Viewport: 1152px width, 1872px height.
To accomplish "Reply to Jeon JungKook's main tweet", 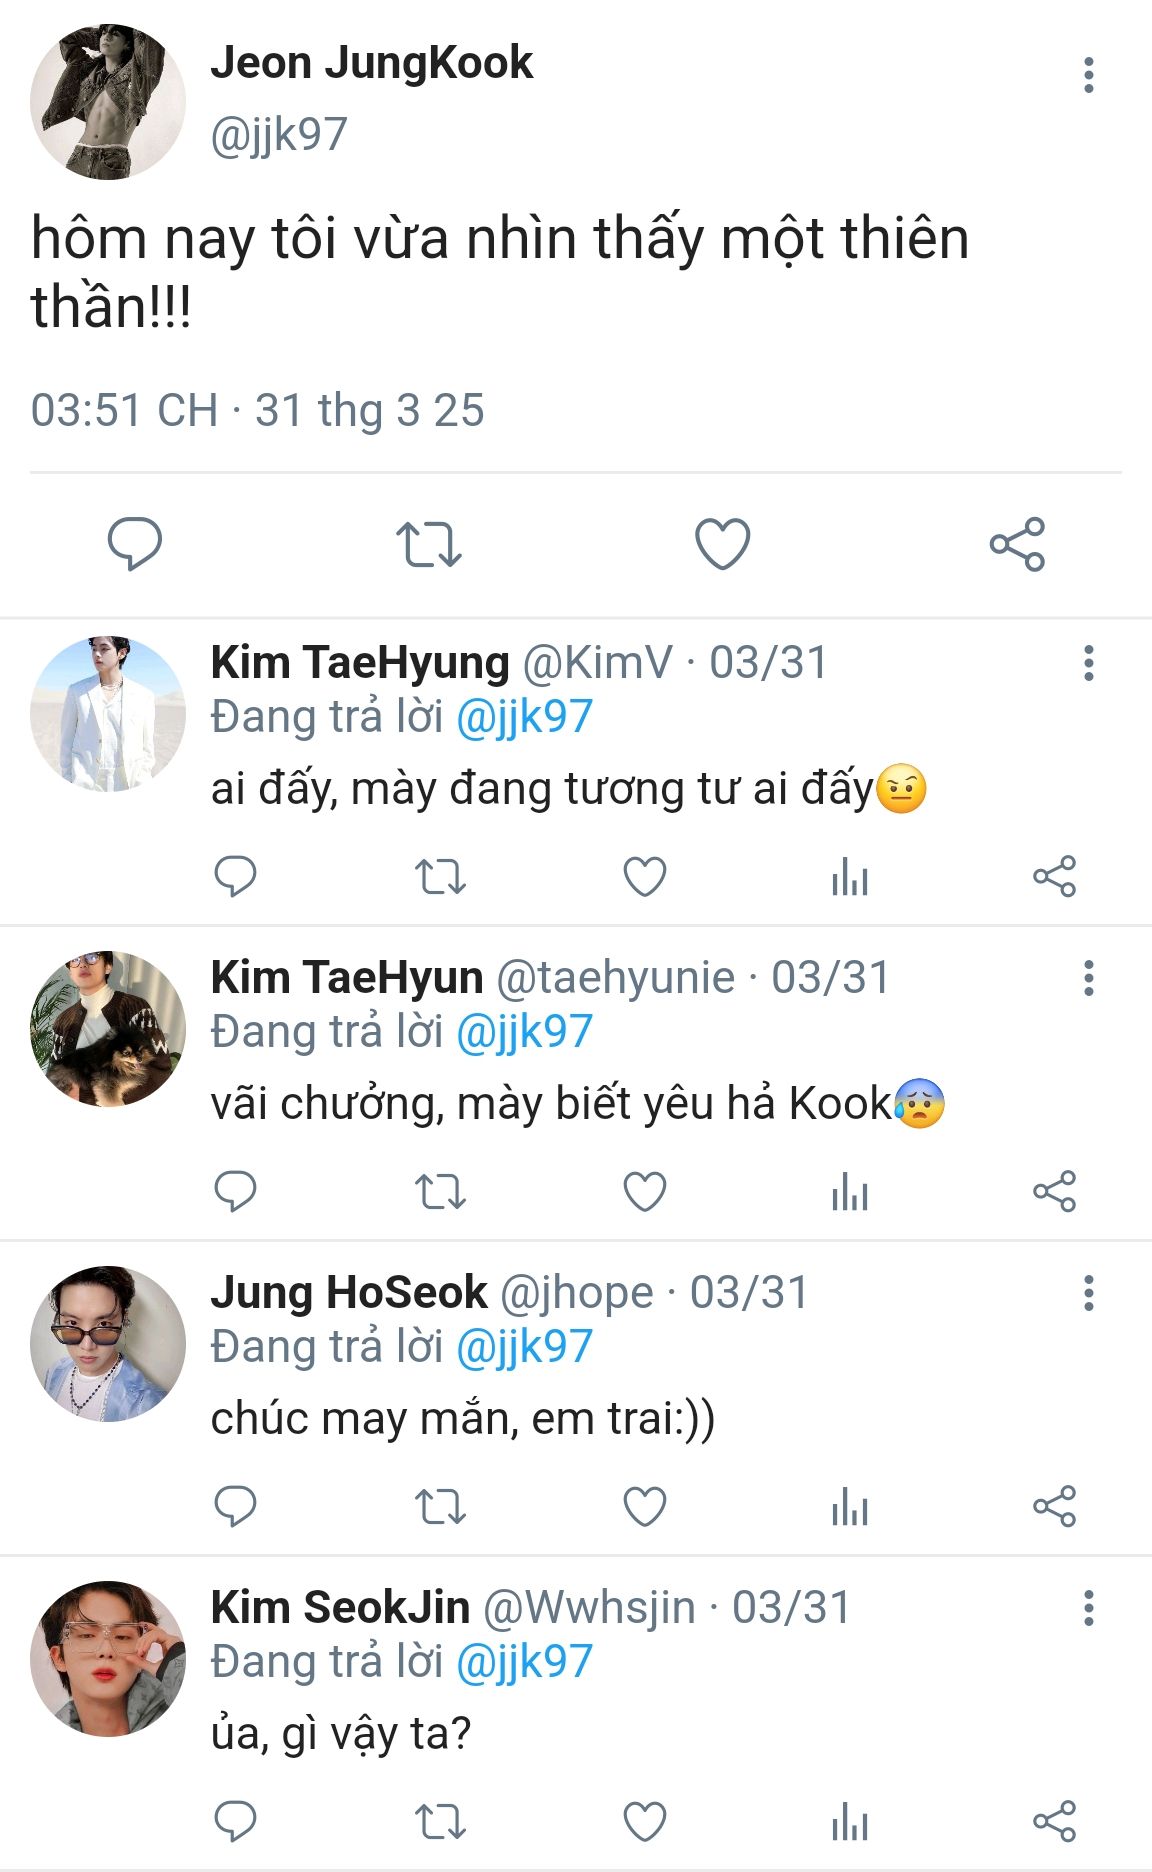I will pyautogui.click(x=134, y=544).
